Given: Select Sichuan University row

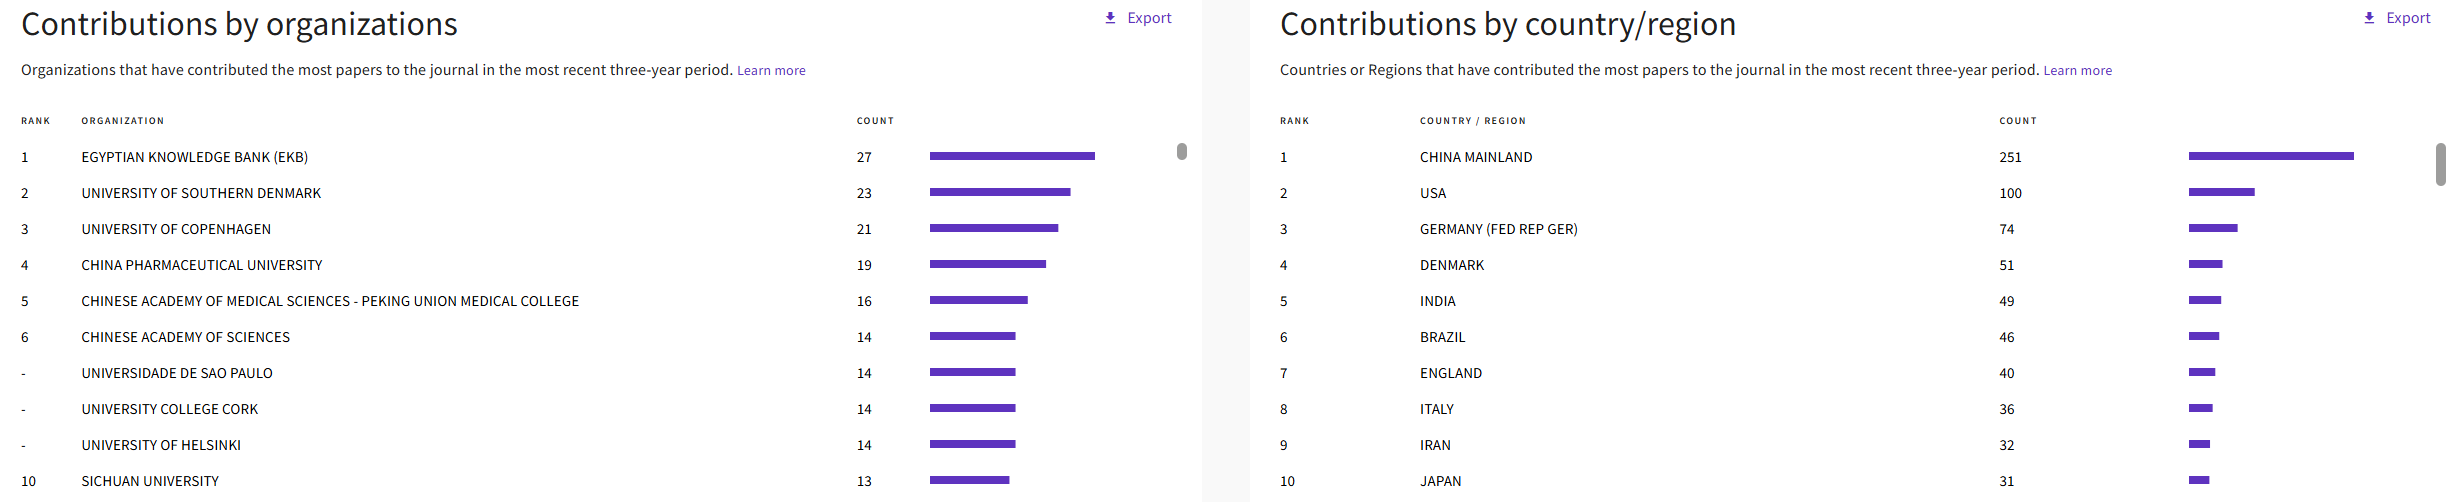Looking at the screenshot, I should click(x=600, y=481).
